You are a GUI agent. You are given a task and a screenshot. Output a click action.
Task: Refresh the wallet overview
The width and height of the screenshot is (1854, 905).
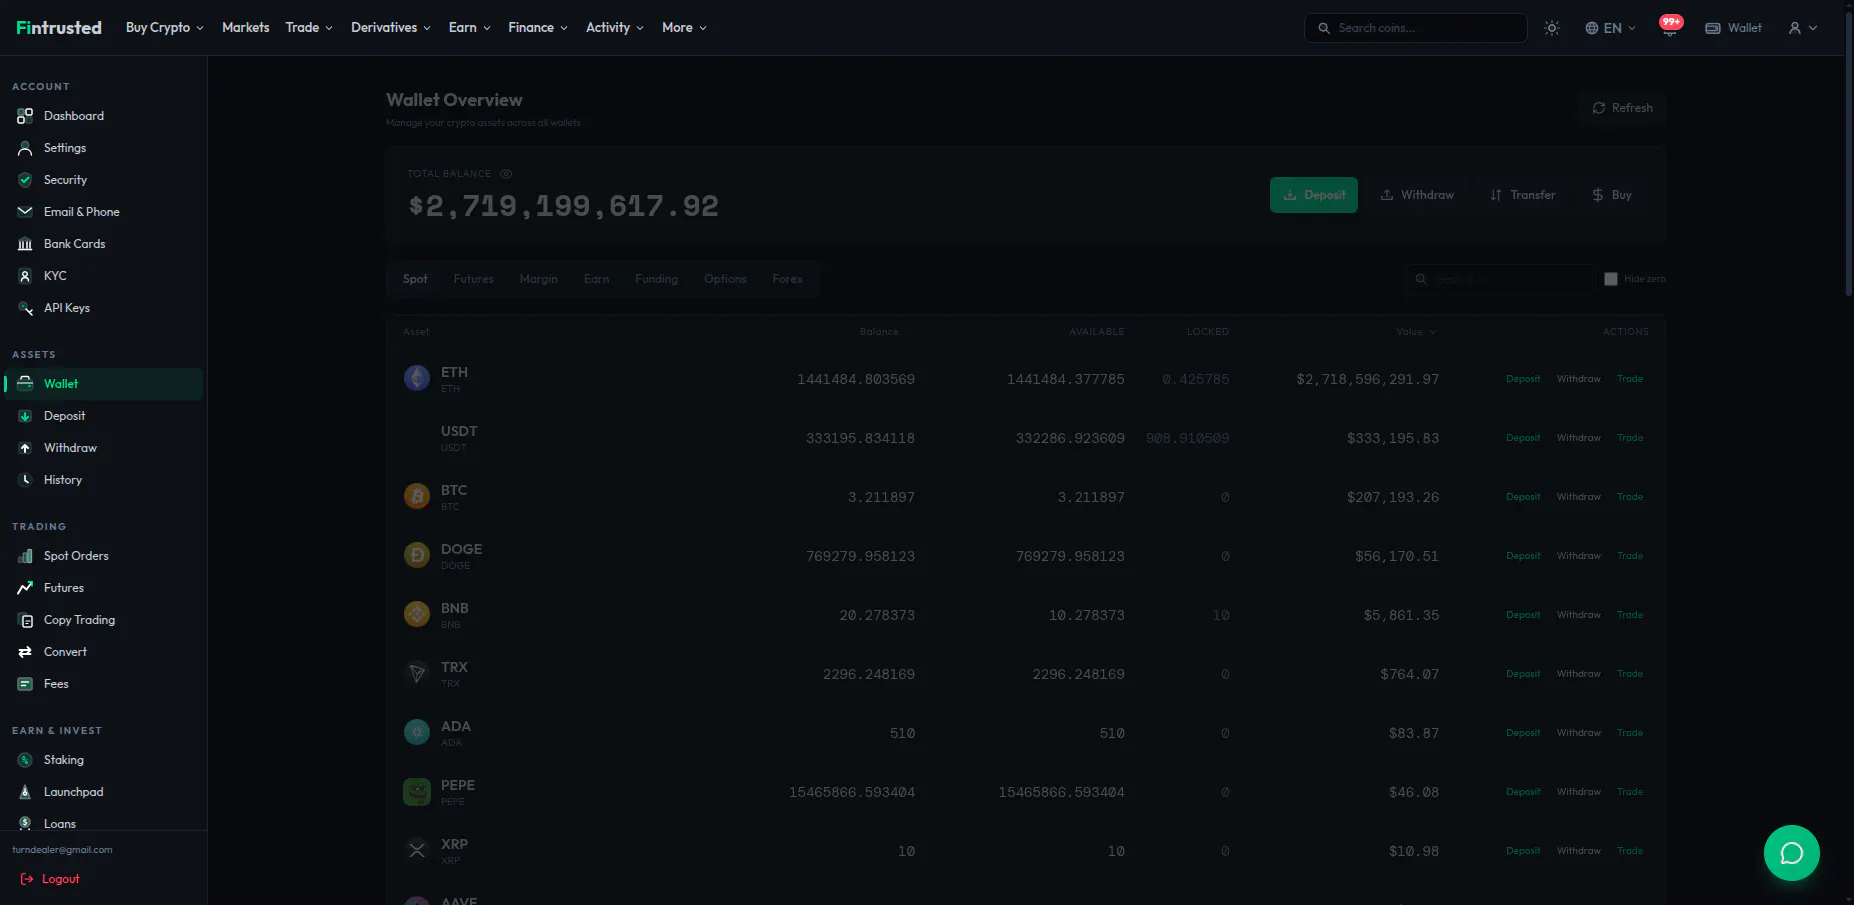(1622, 108)
